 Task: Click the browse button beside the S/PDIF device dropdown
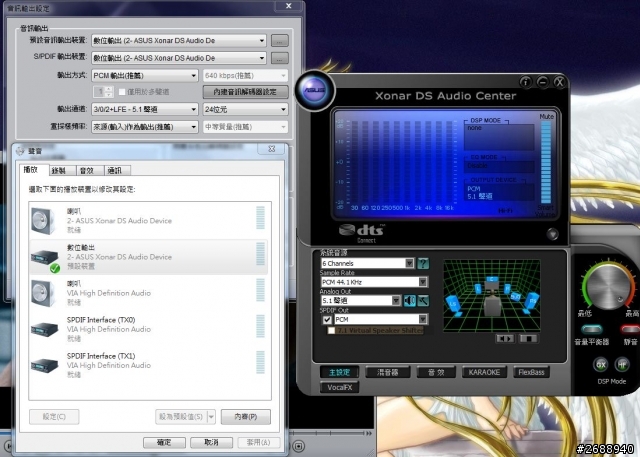tap(280, 58)
